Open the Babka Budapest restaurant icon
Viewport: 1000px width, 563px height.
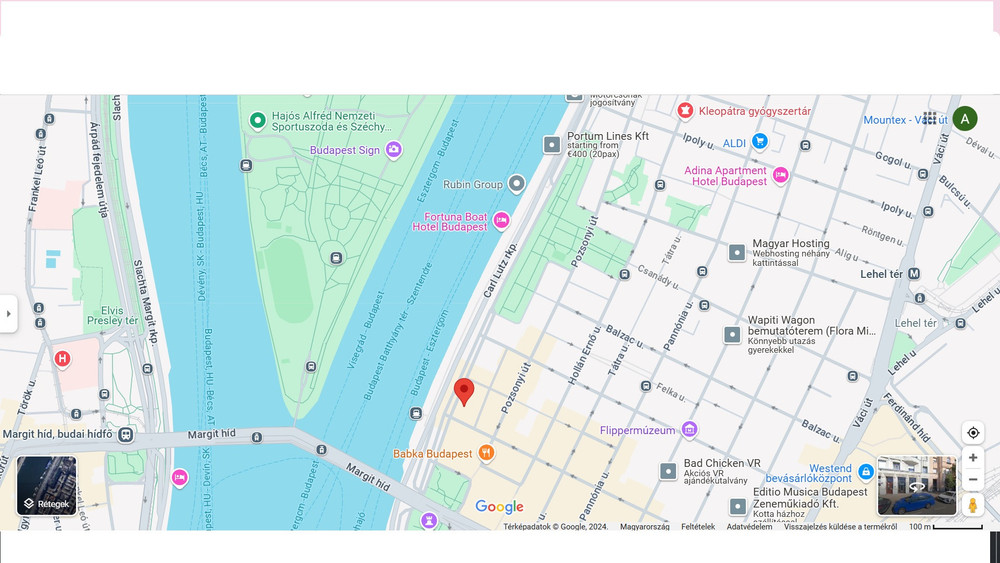pyautogui.click(x=486, y=453)
